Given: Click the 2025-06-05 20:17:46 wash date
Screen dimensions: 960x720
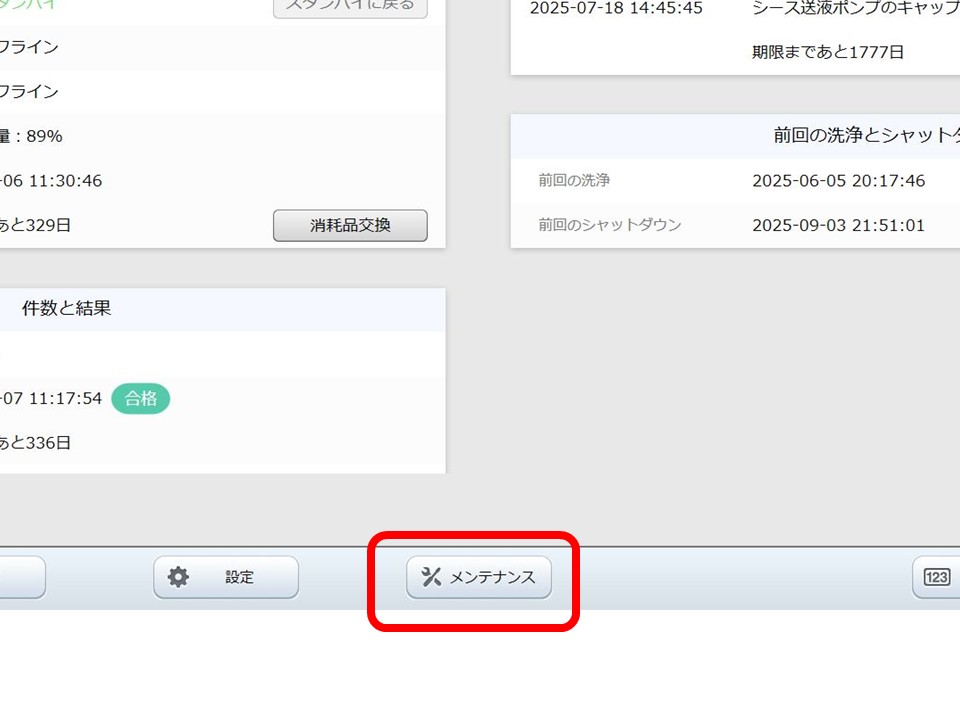Looking at the screenshot, I should tap(838, 180).
